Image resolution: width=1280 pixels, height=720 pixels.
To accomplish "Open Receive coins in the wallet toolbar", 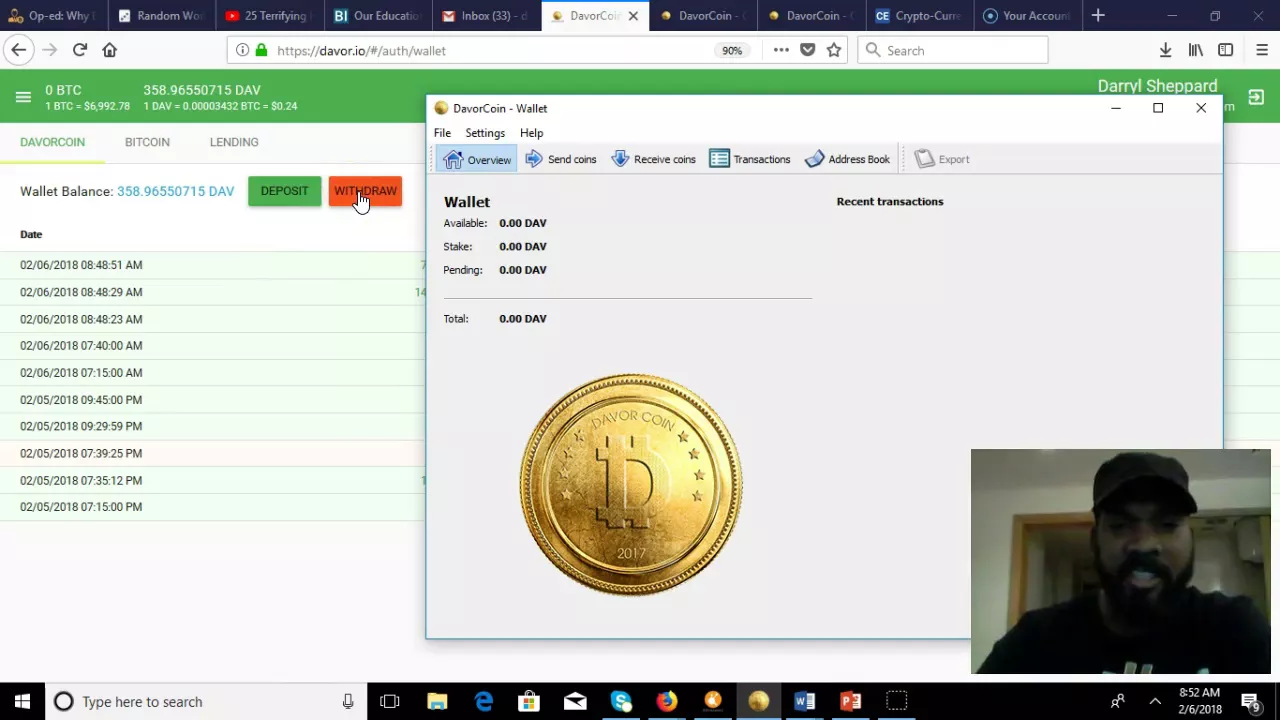I will click(653, 160).
